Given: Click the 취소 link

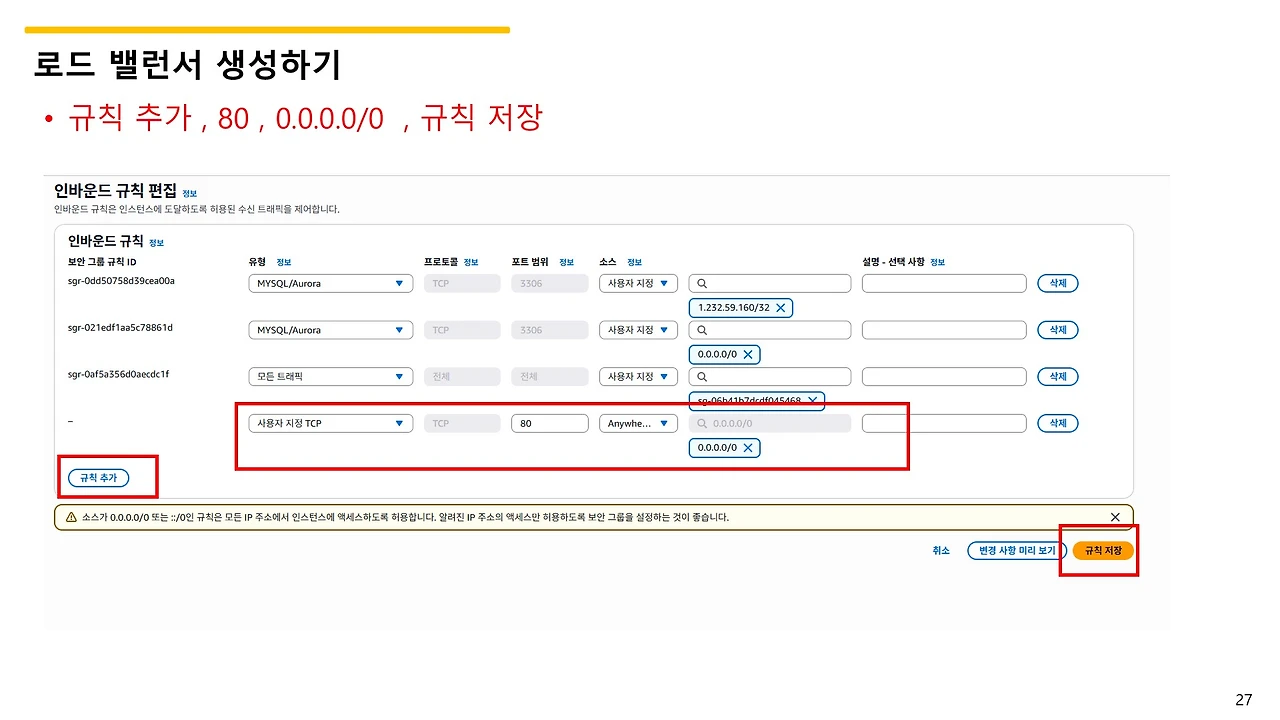Looking at the screenshot, I should [941, 551].
